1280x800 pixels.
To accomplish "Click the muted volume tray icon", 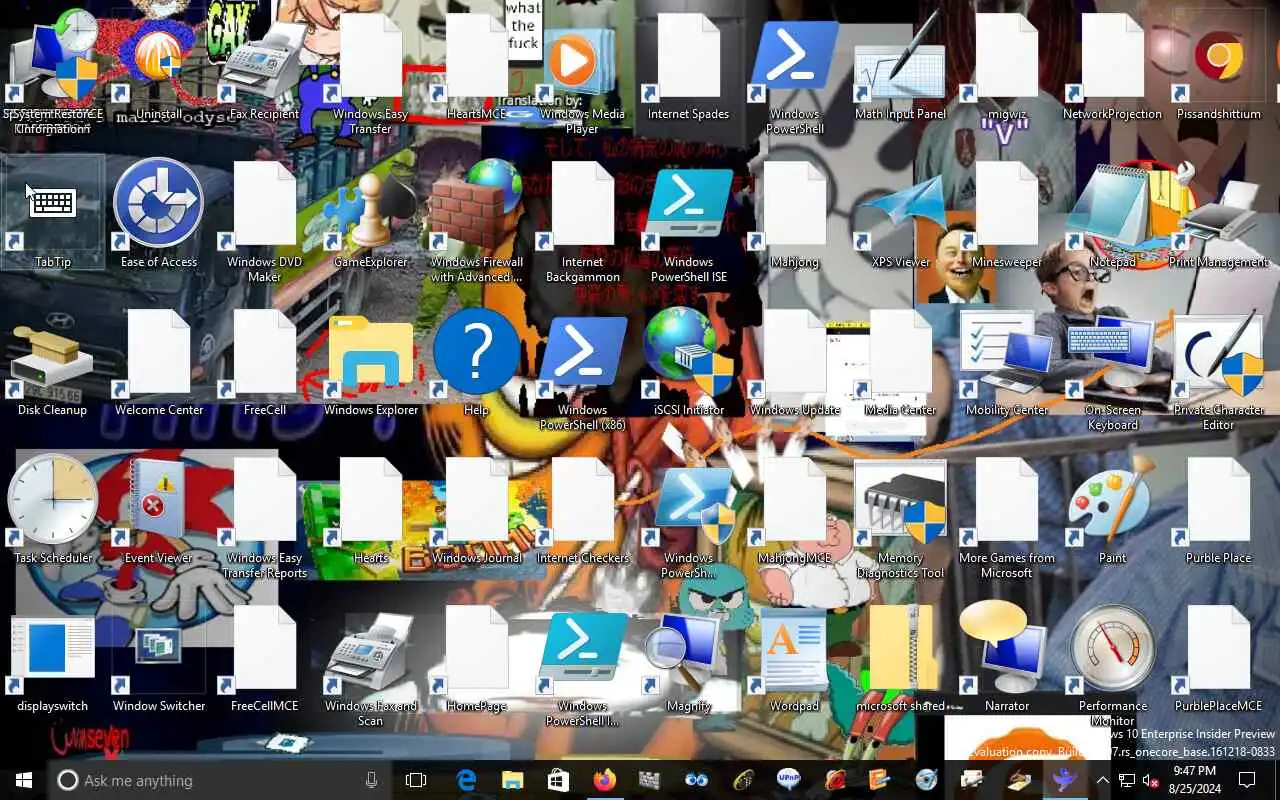I will pyautogui.click(x=1150, y=780).
